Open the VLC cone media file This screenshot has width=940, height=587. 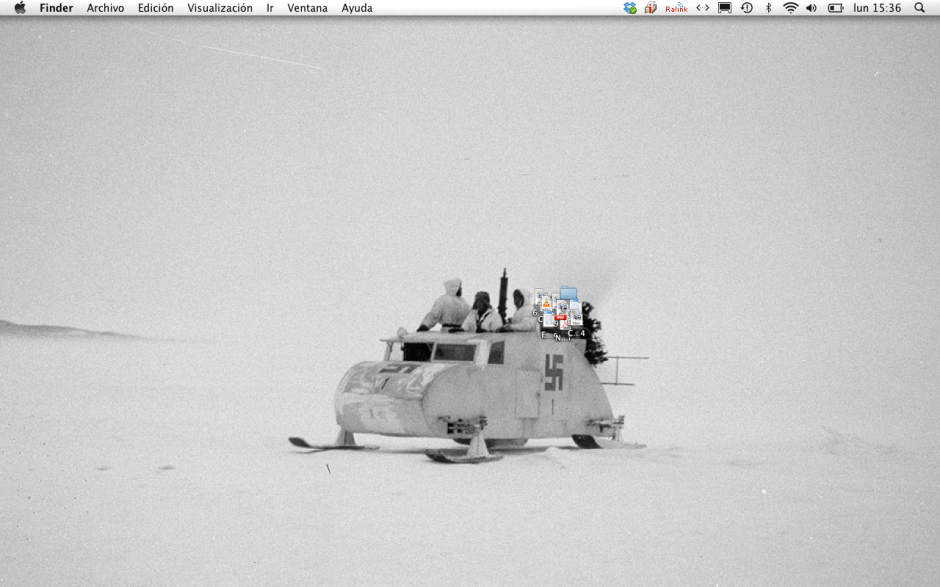546,303
